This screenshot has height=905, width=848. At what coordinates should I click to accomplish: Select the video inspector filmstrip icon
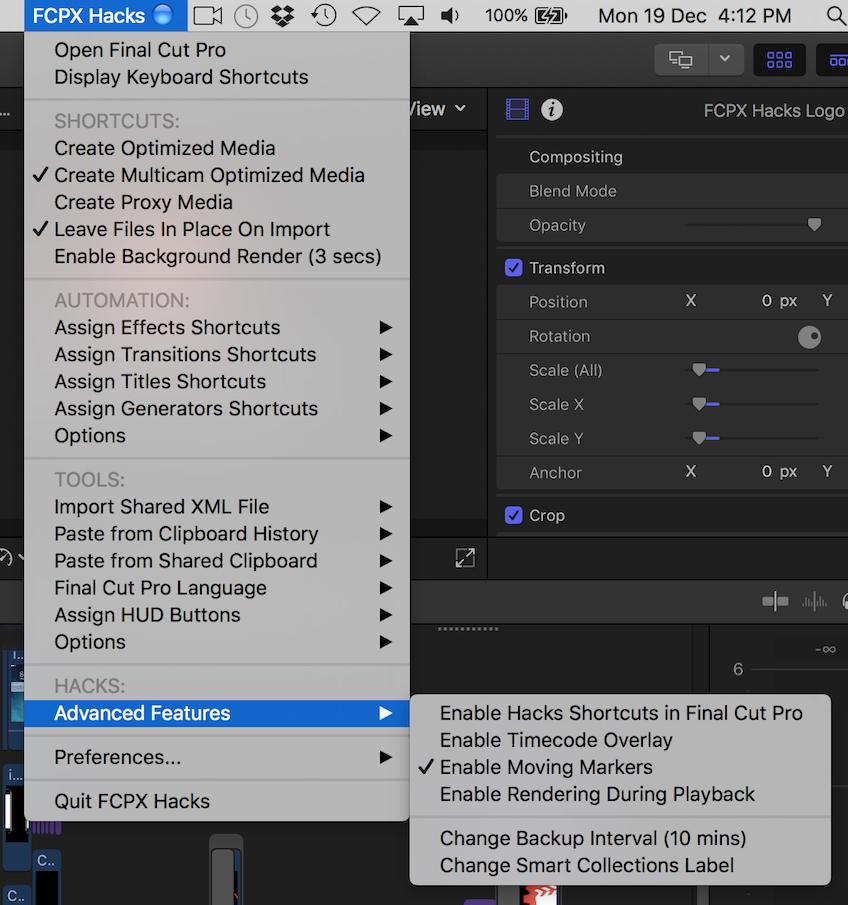pyautogui.click(x=517, y=110)
